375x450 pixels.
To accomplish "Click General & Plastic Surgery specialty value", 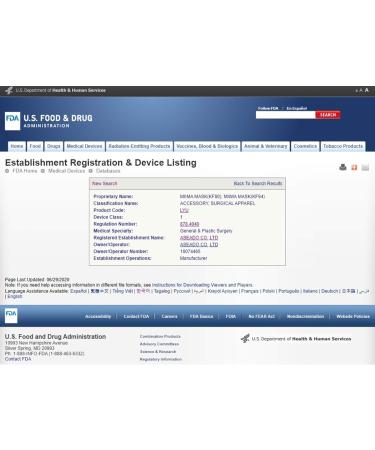I will (206, 231).
